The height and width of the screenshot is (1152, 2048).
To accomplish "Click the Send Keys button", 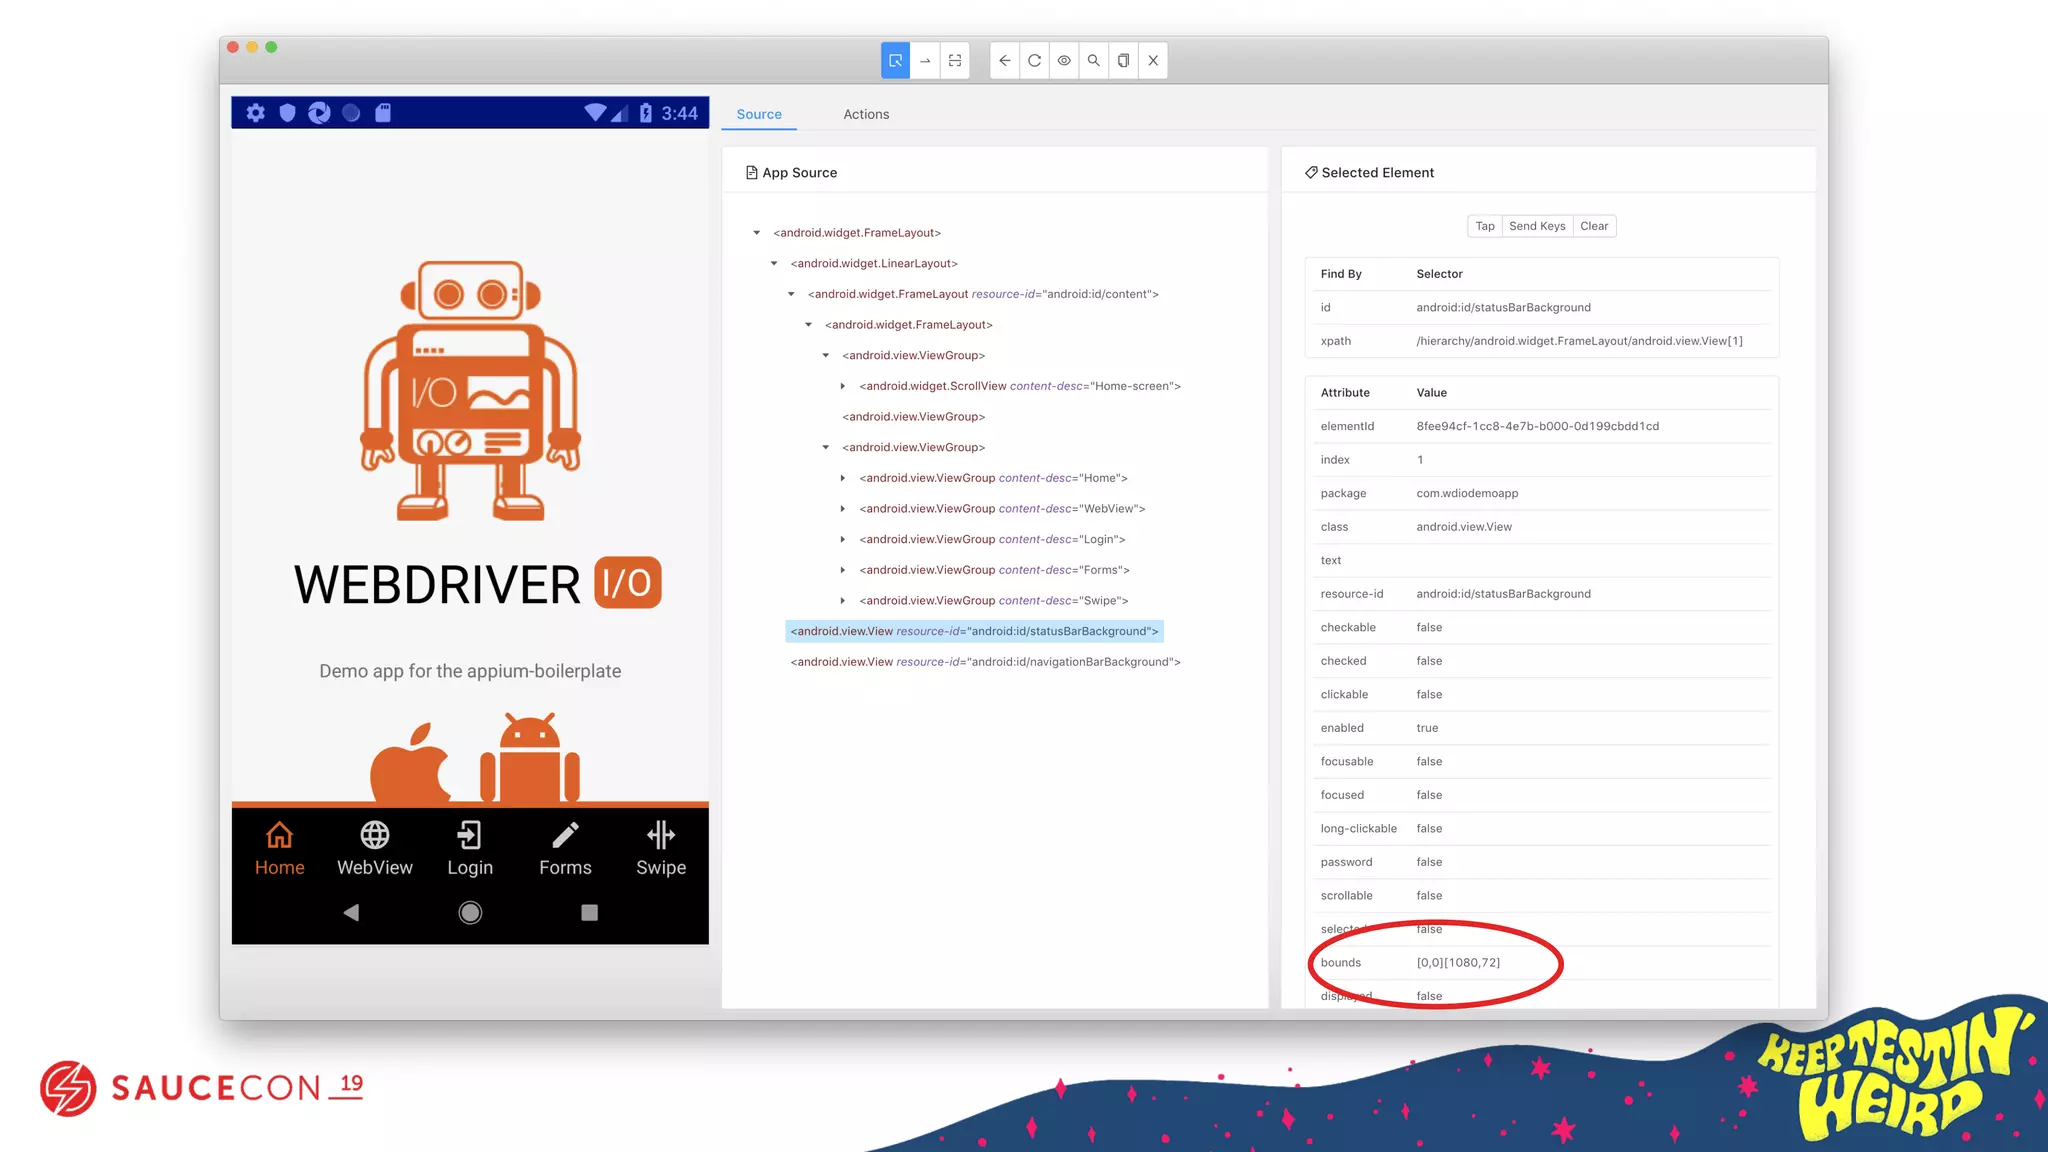I will point(1536,226).
